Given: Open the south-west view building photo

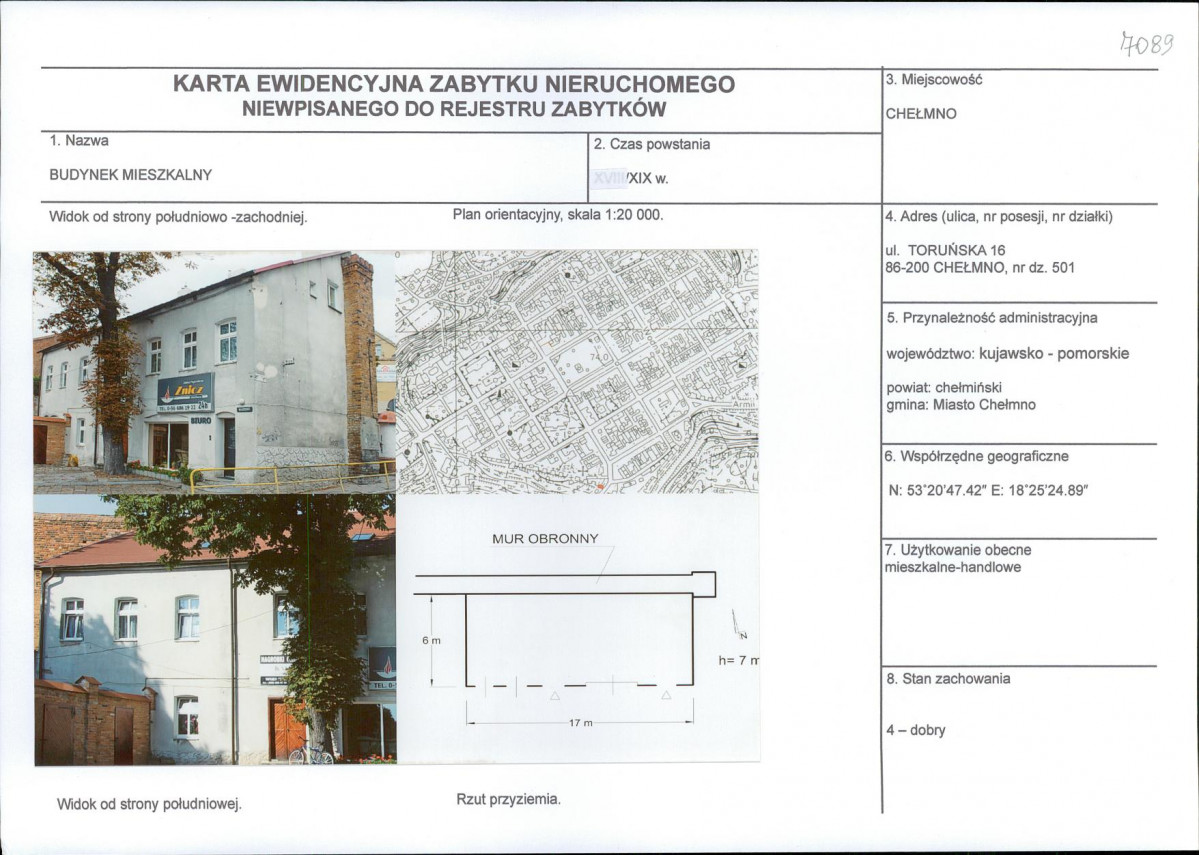Looking at the screenshot, I should coord(214,371).
